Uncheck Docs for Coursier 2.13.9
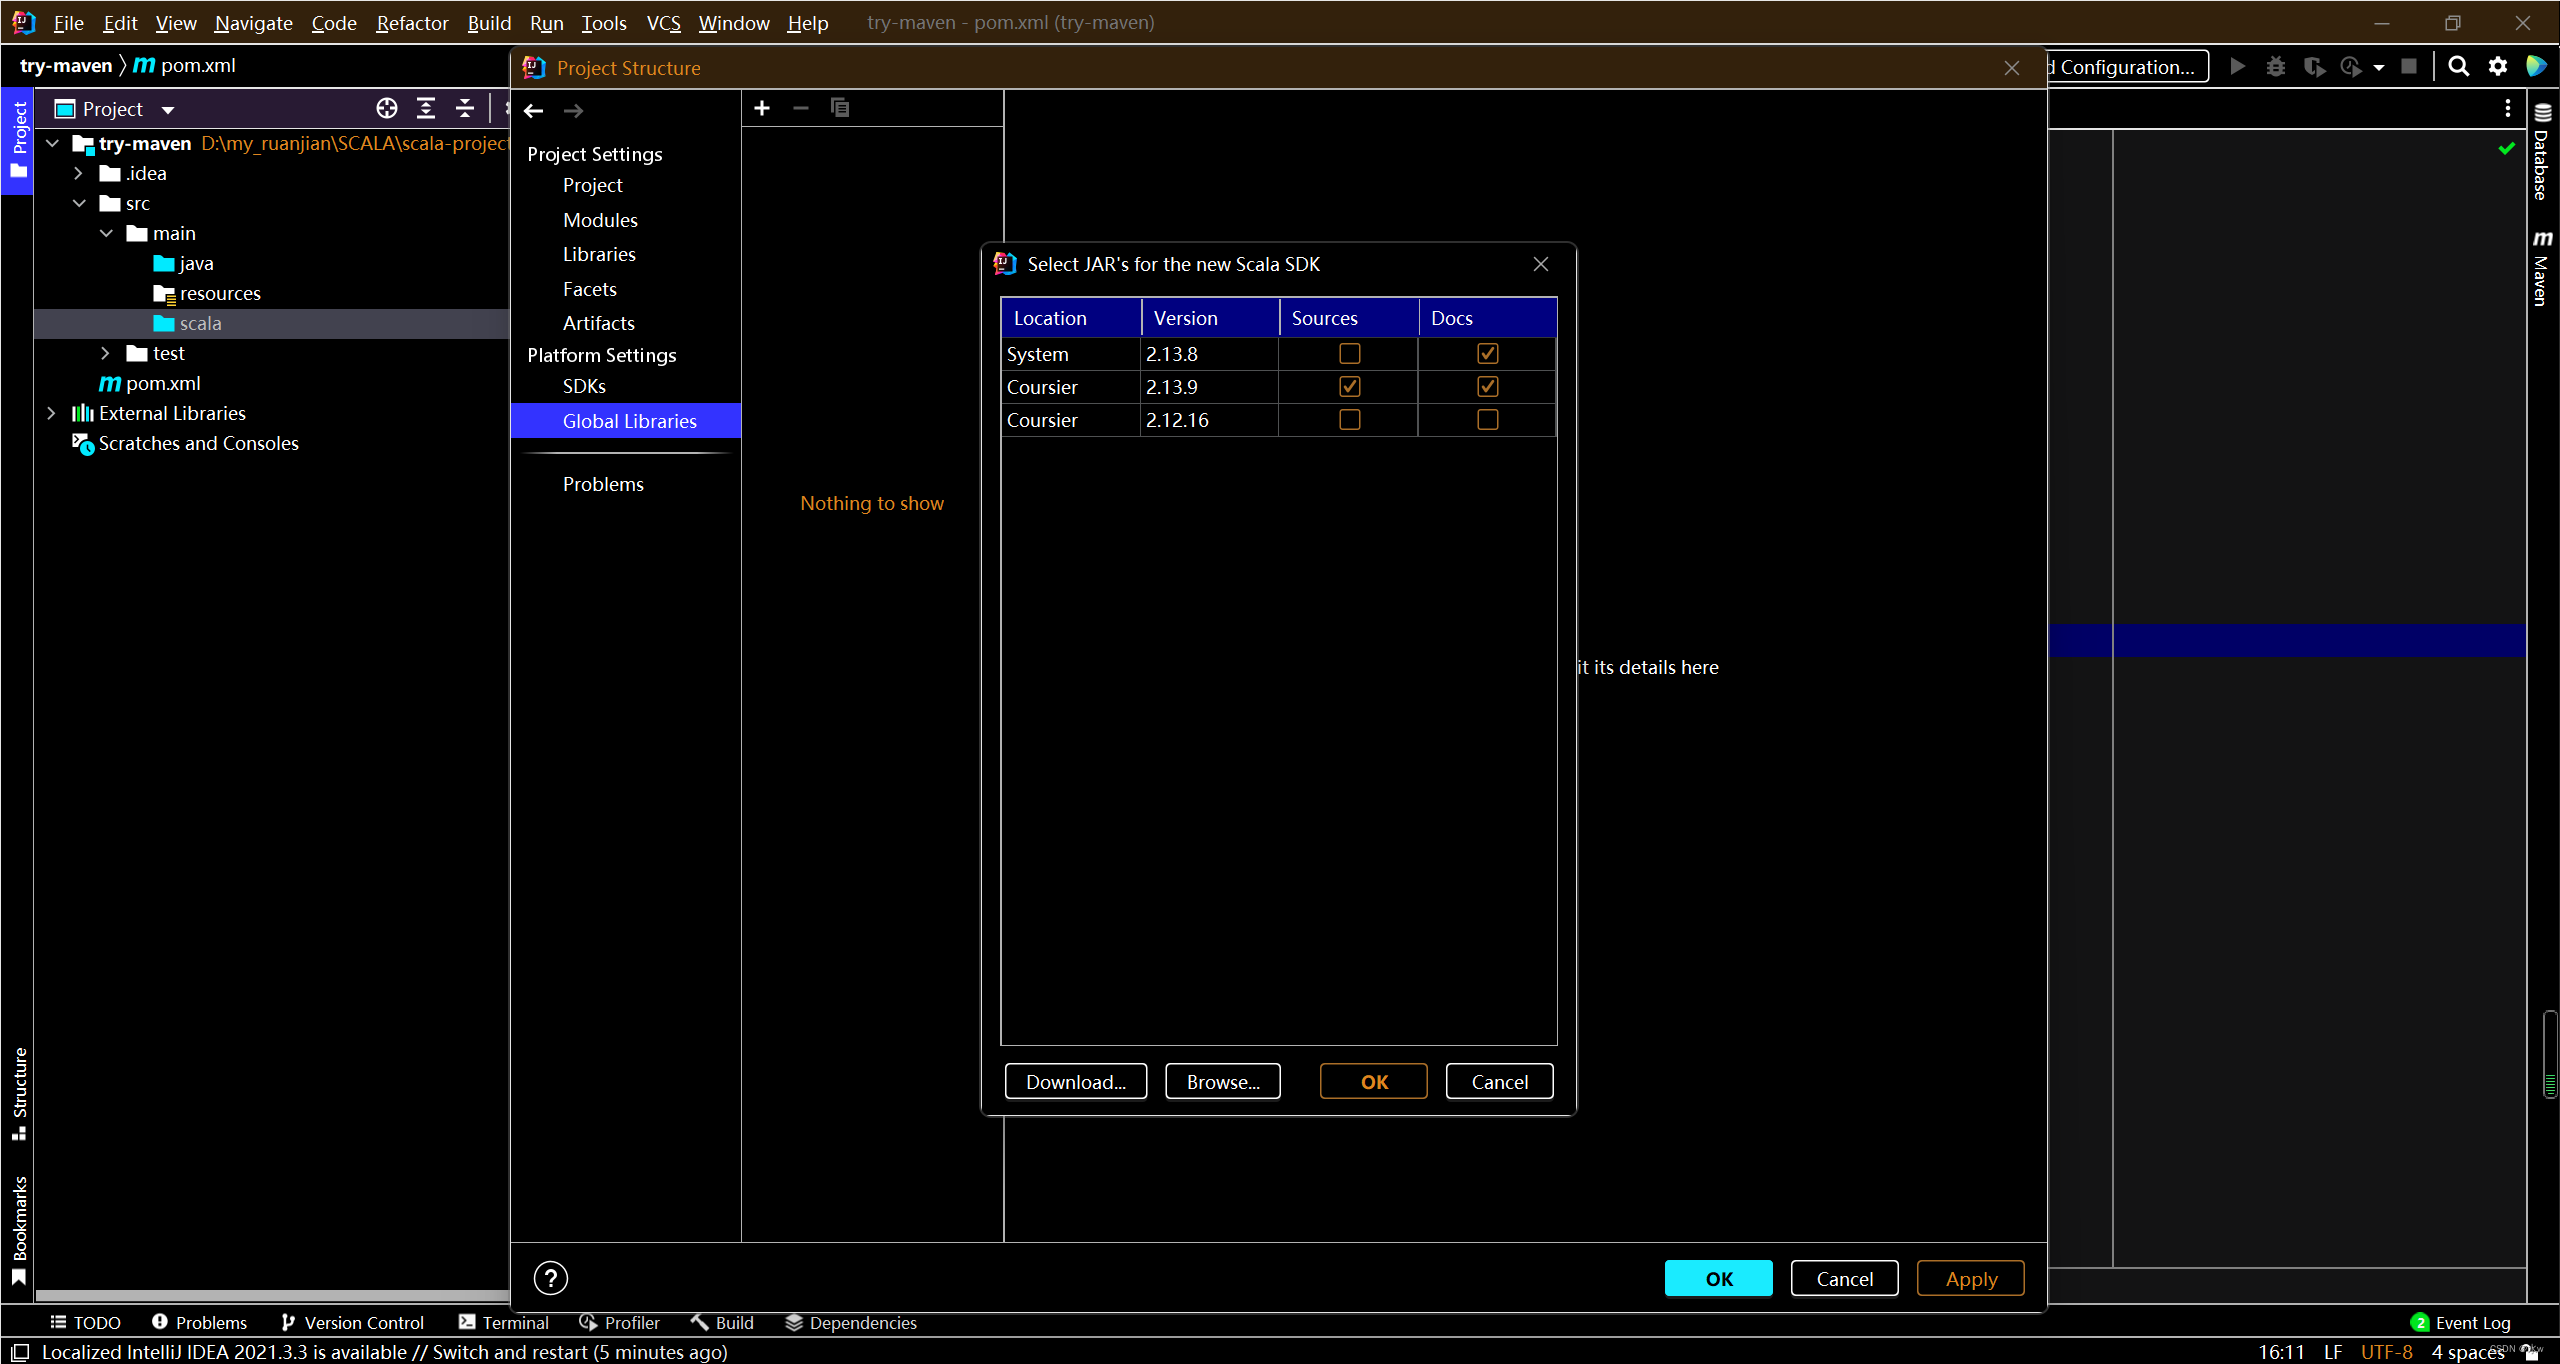This screenshot has height=1364, width=2560. coord(1487,386)
